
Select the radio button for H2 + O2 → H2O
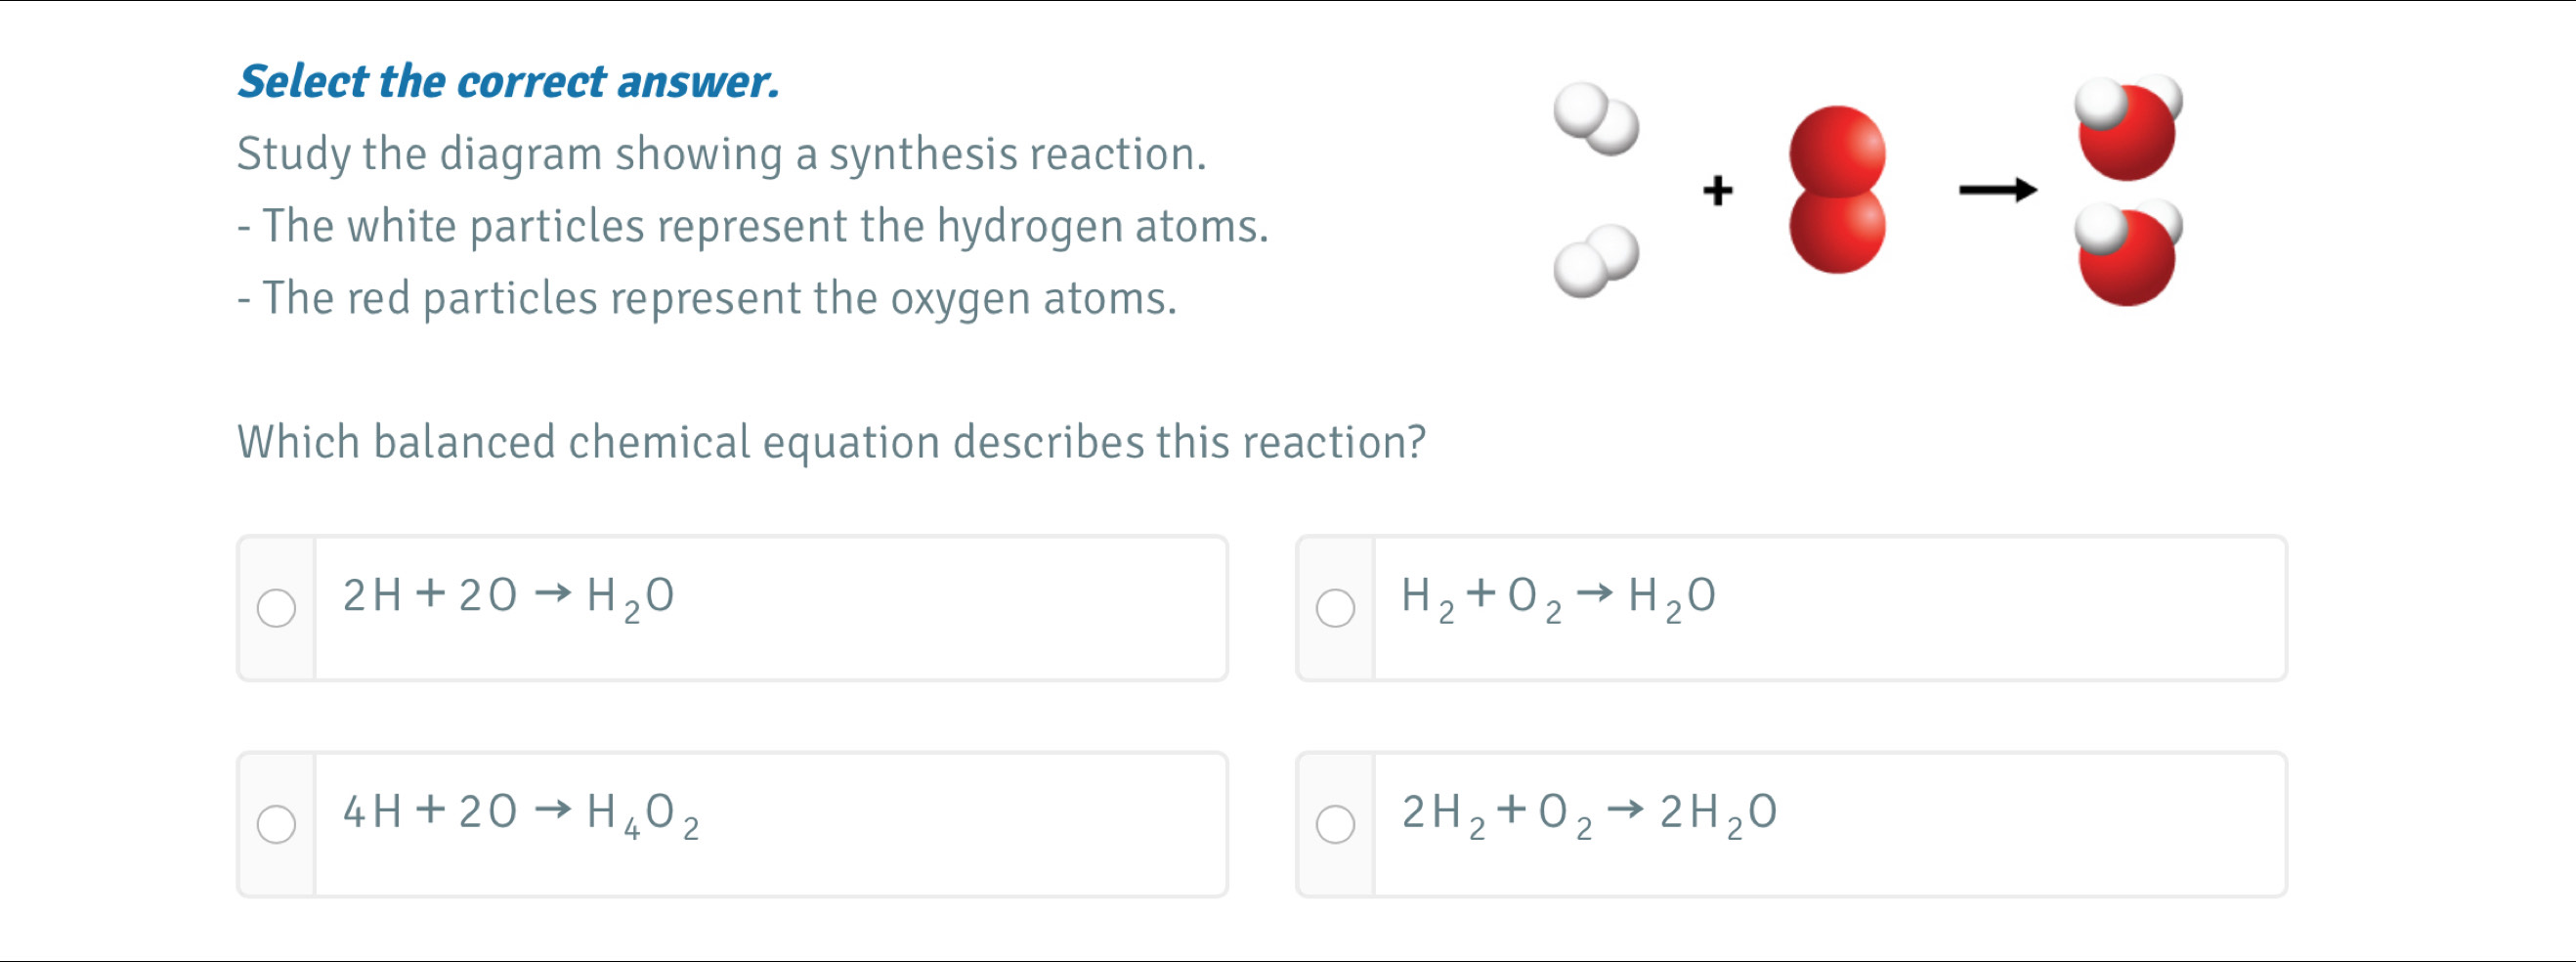click(1335, 608)
